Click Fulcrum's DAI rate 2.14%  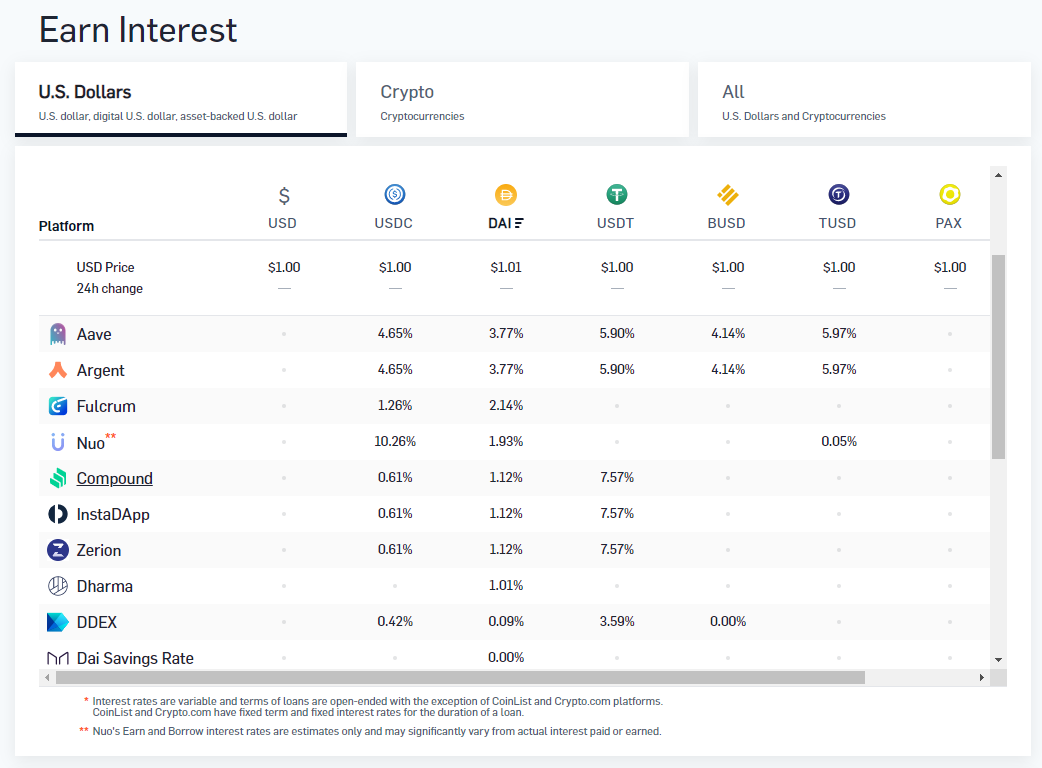(x=506, y=405)
